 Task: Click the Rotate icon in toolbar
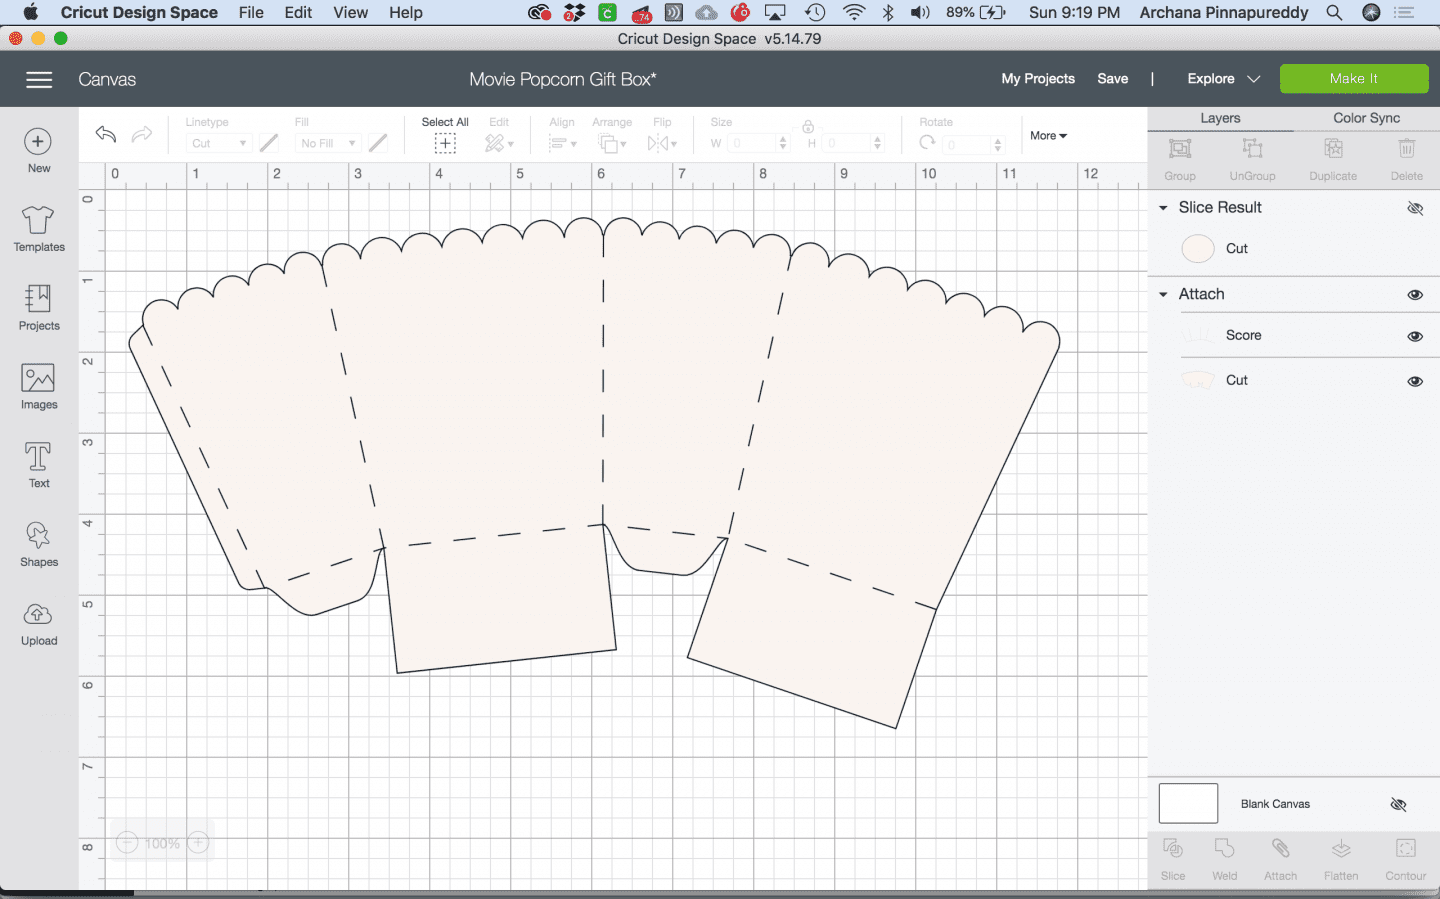[x=927, y=143]
